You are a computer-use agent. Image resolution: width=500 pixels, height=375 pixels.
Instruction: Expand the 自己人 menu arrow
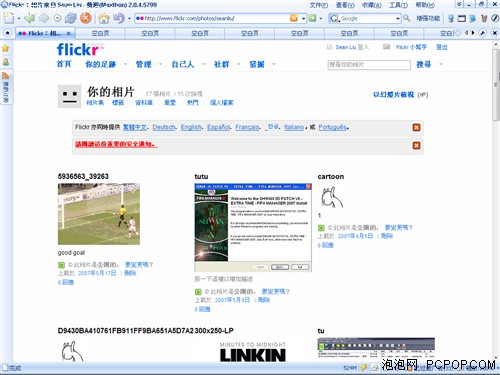click(x=203, y=64)
